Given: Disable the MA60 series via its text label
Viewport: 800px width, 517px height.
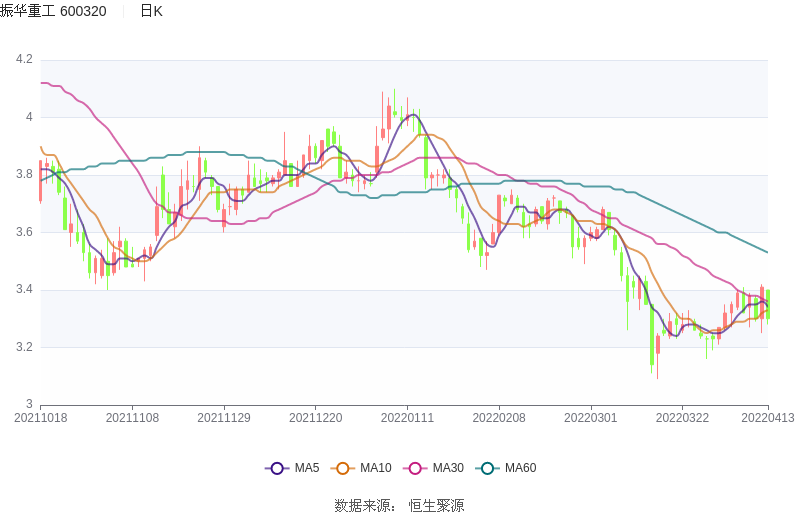Looking at the screenshot, I should 520,468.
